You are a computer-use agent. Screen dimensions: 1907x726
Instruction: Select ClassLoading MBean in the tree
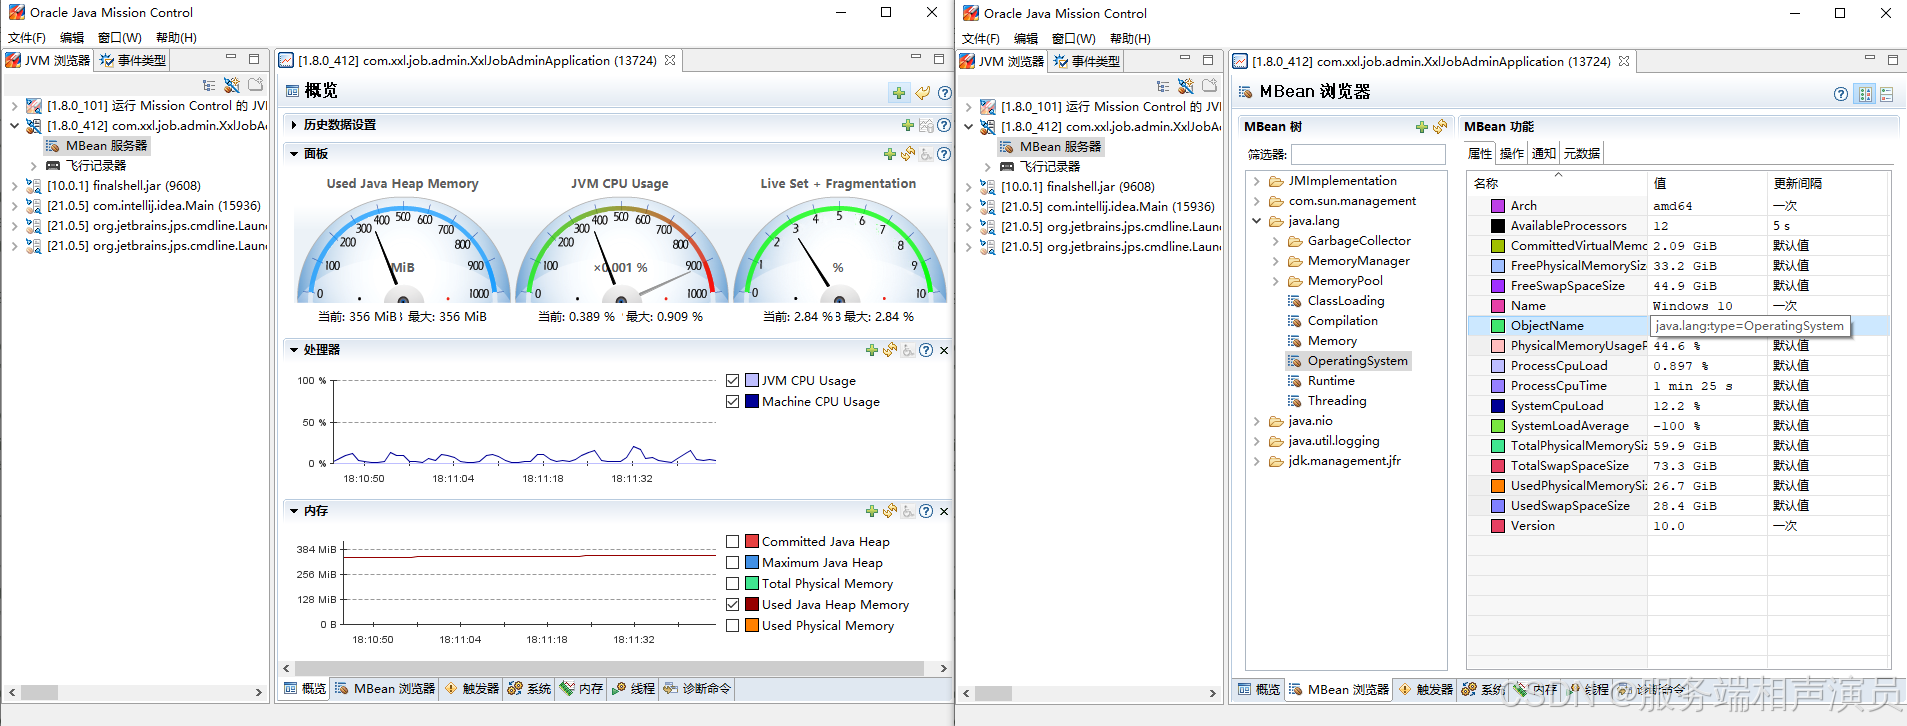[x=1345, y=301]
